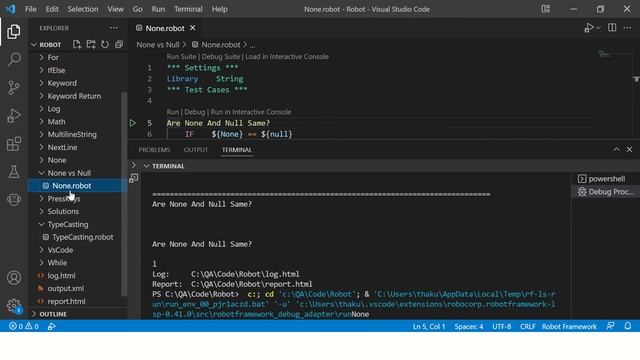
Task: Switch to the OUTPUT tab
Action: click(x=196, y=150)
